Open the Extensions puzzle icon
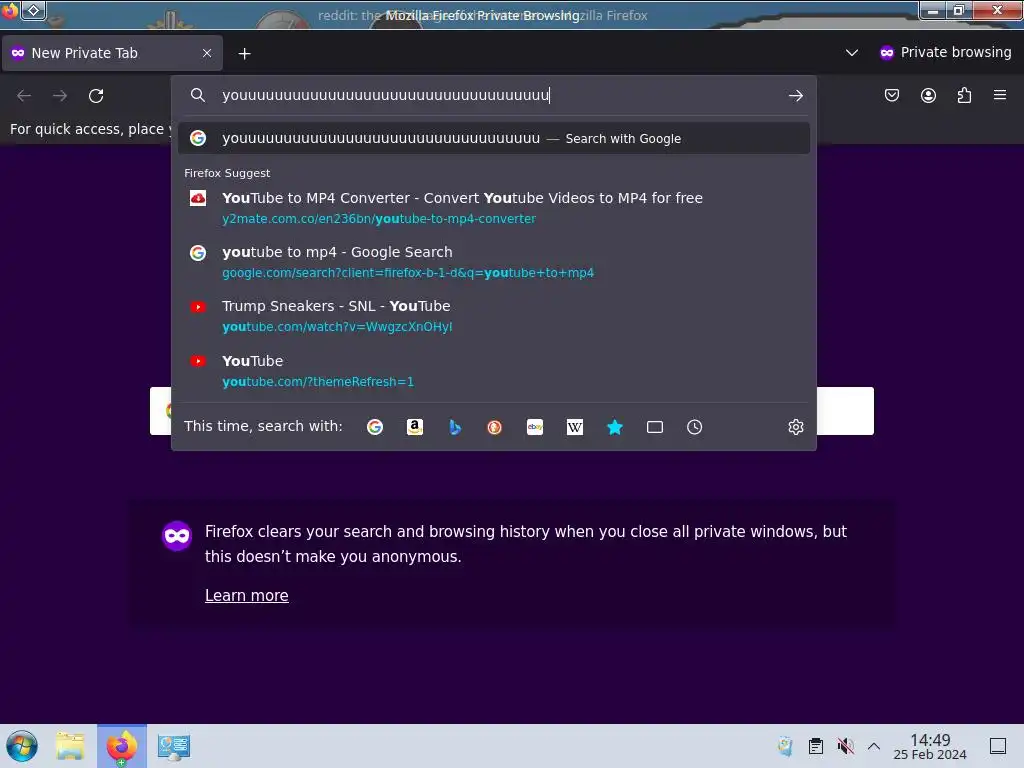The height and width of the screenshot is (768, 1024). [x=964, y=95]
